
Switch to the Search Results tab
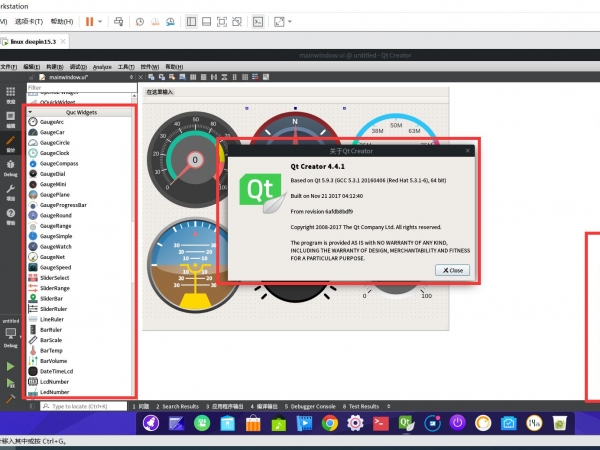click(181, 407)
